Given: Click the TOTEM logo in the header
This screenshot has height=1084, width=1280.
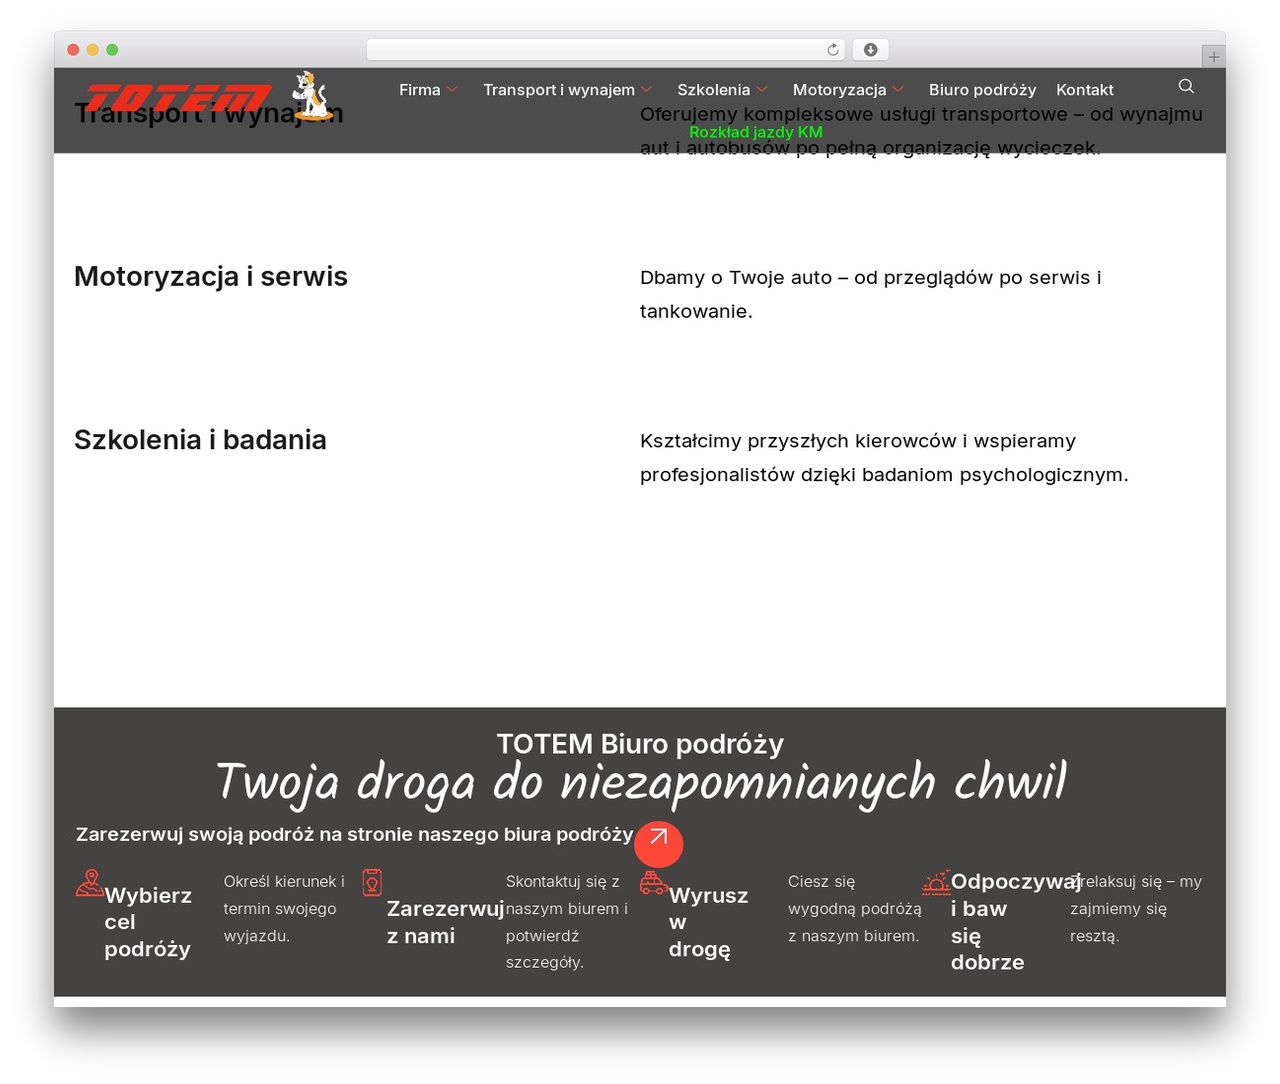Looking at the screenshot, I should click(178, 98).
